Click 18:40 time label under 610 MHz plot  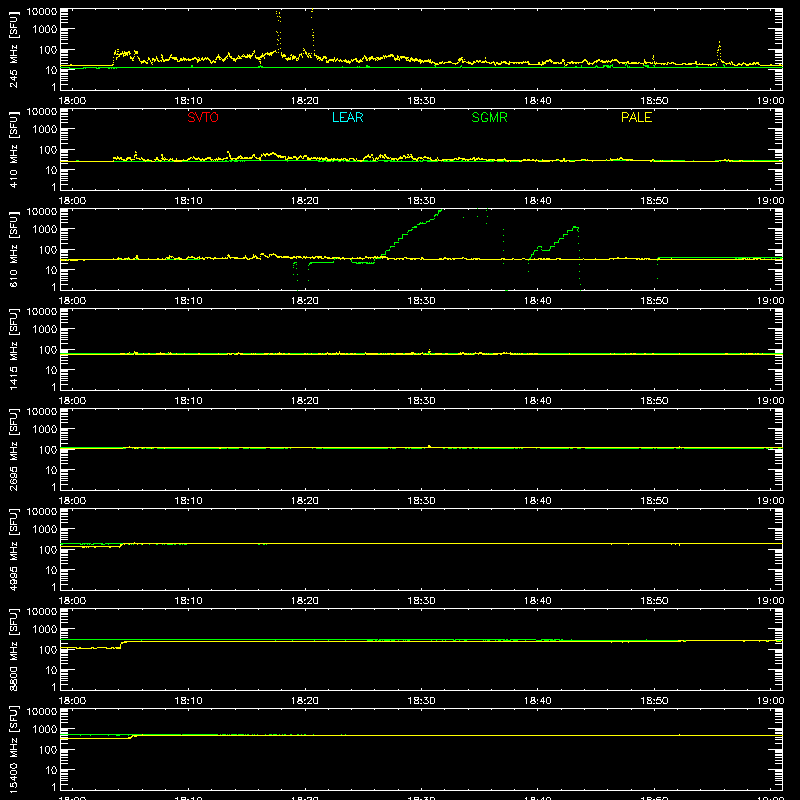tap(538, 301)
